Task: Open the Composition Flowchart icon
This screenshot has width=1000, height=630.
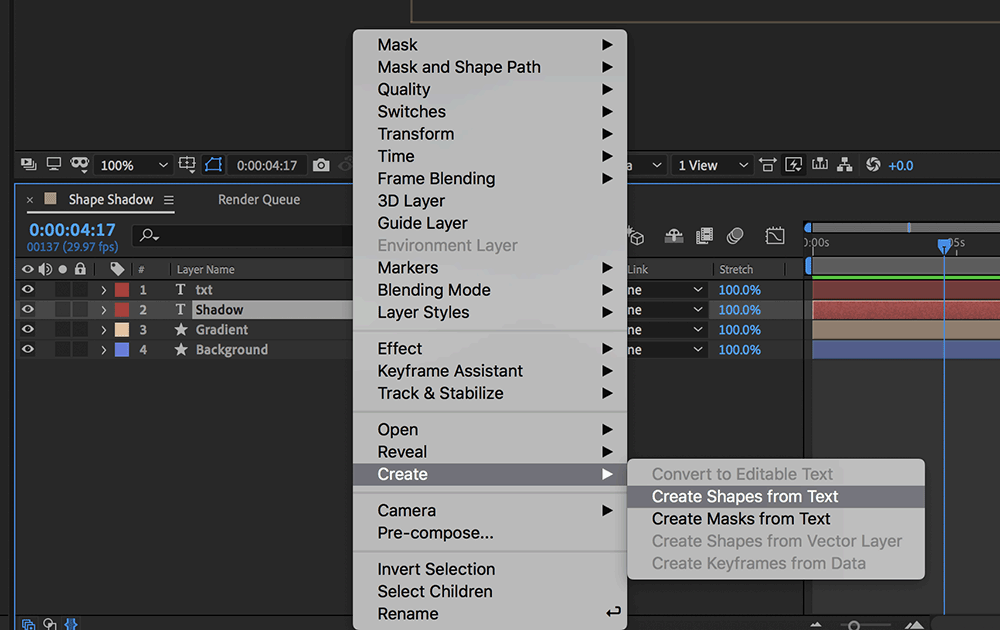Action: coord(844,165)
